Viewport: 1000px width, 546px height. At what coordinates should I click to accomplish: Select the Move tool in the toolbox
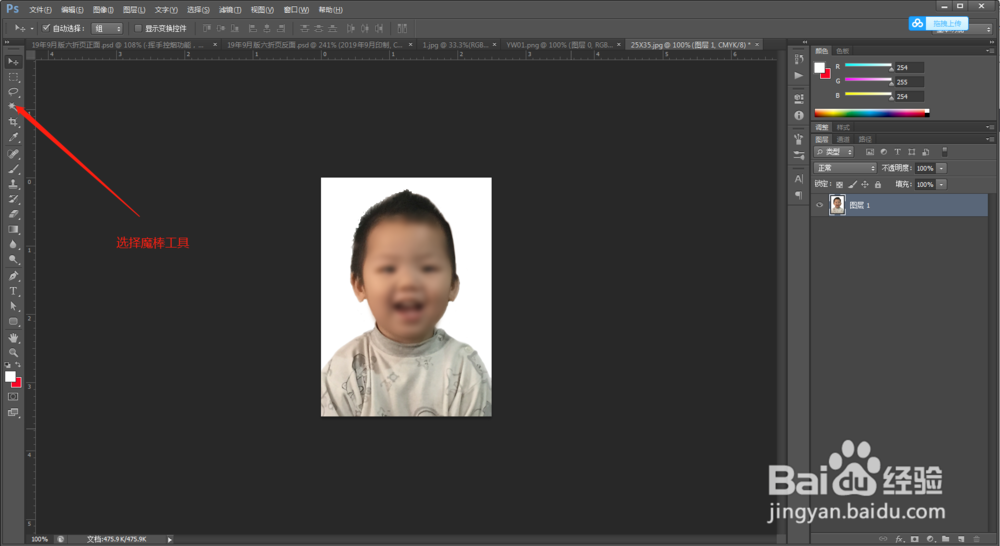click(x=13, y=62)
